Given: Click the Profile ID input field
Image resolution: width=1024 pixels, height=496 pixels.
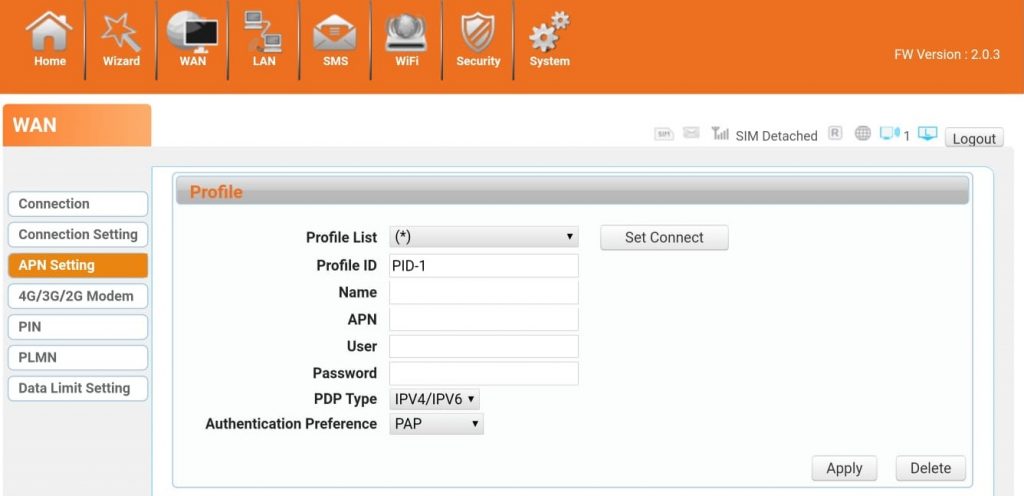Looking at the screenshot, I should click(483, 266).
